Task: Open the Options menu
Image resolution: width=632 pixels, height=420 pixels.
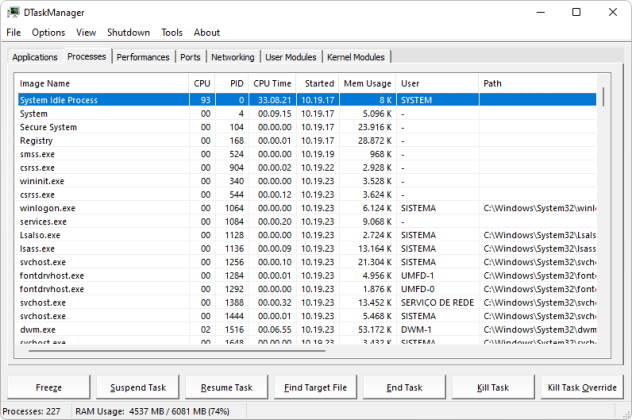Action: (48, 33)
